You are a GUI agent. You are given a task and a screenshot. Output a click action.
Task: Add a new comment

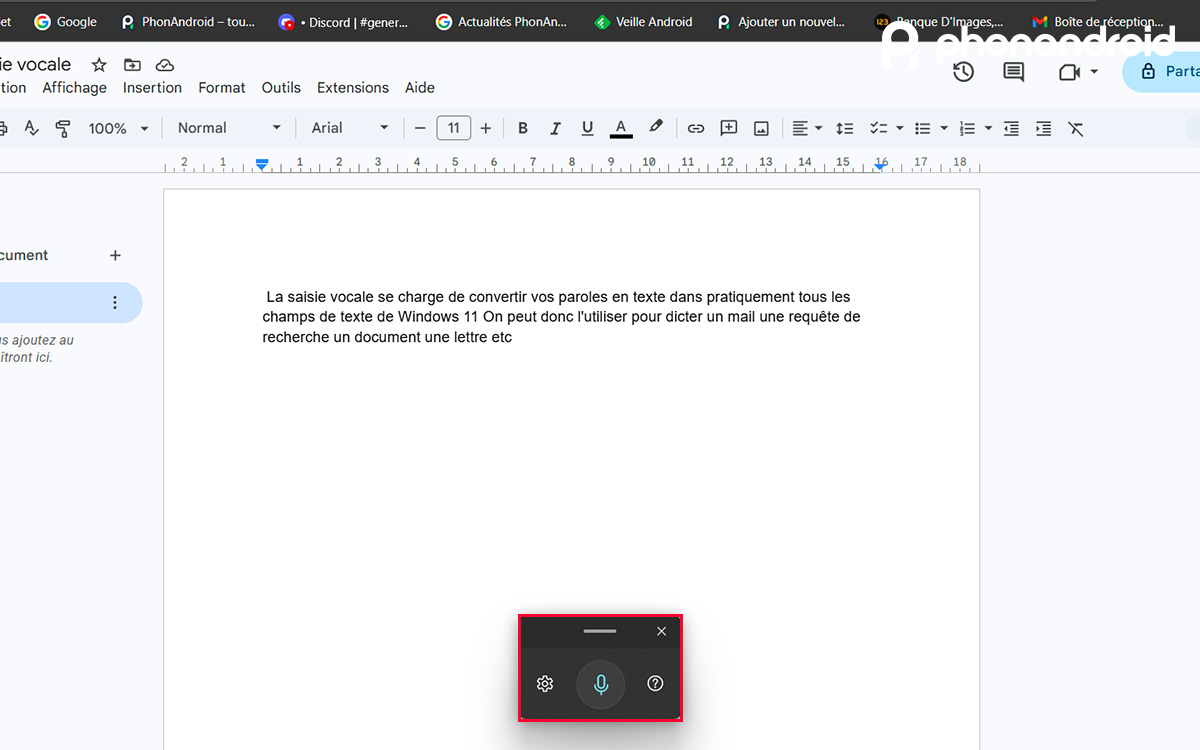[x=728, y=128]
